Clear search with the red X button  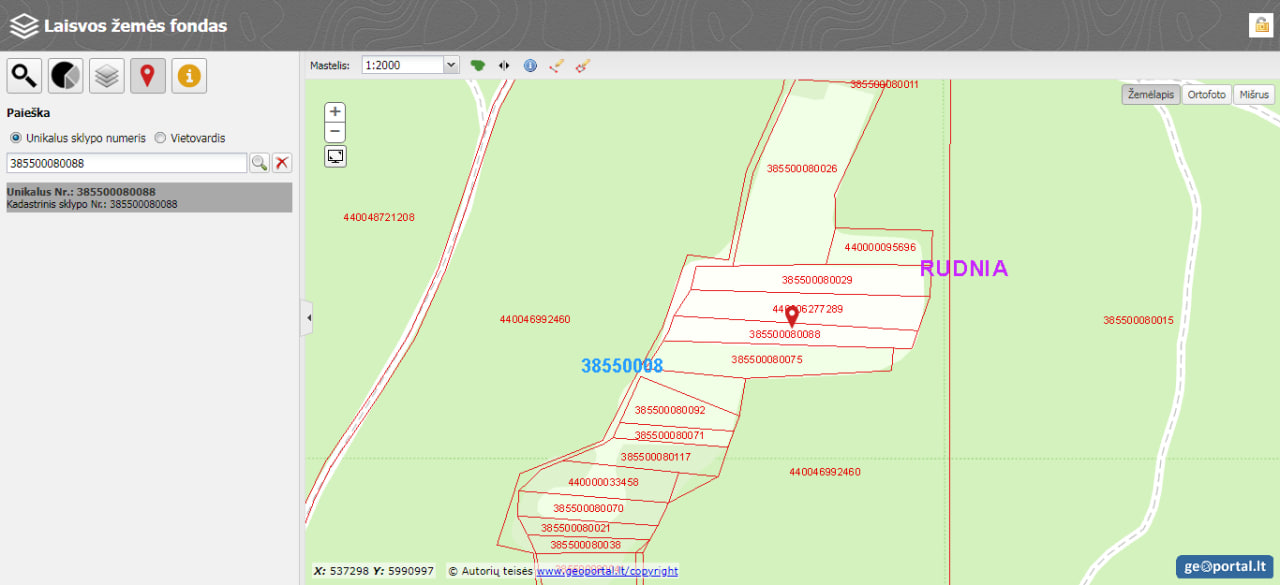[x=283, y=163]
